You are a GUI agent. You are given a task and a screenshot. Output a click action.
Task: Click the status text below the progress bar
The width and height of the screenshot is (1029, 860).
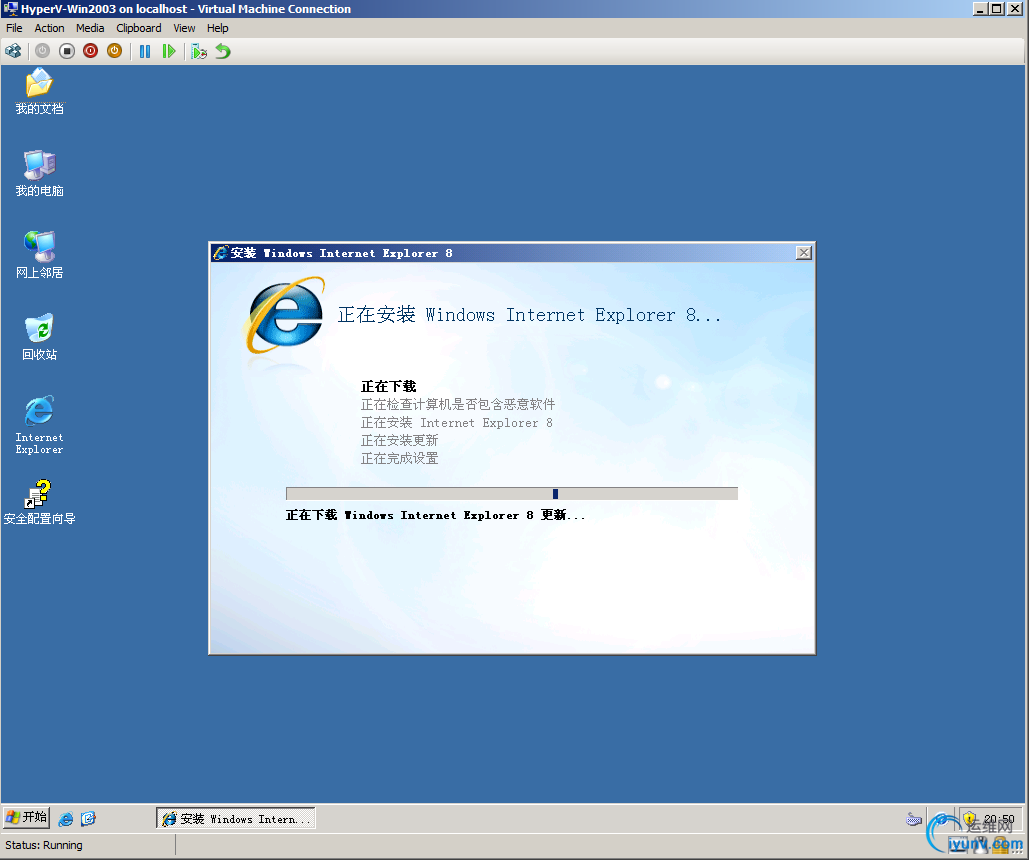click(x=435, y=515)
